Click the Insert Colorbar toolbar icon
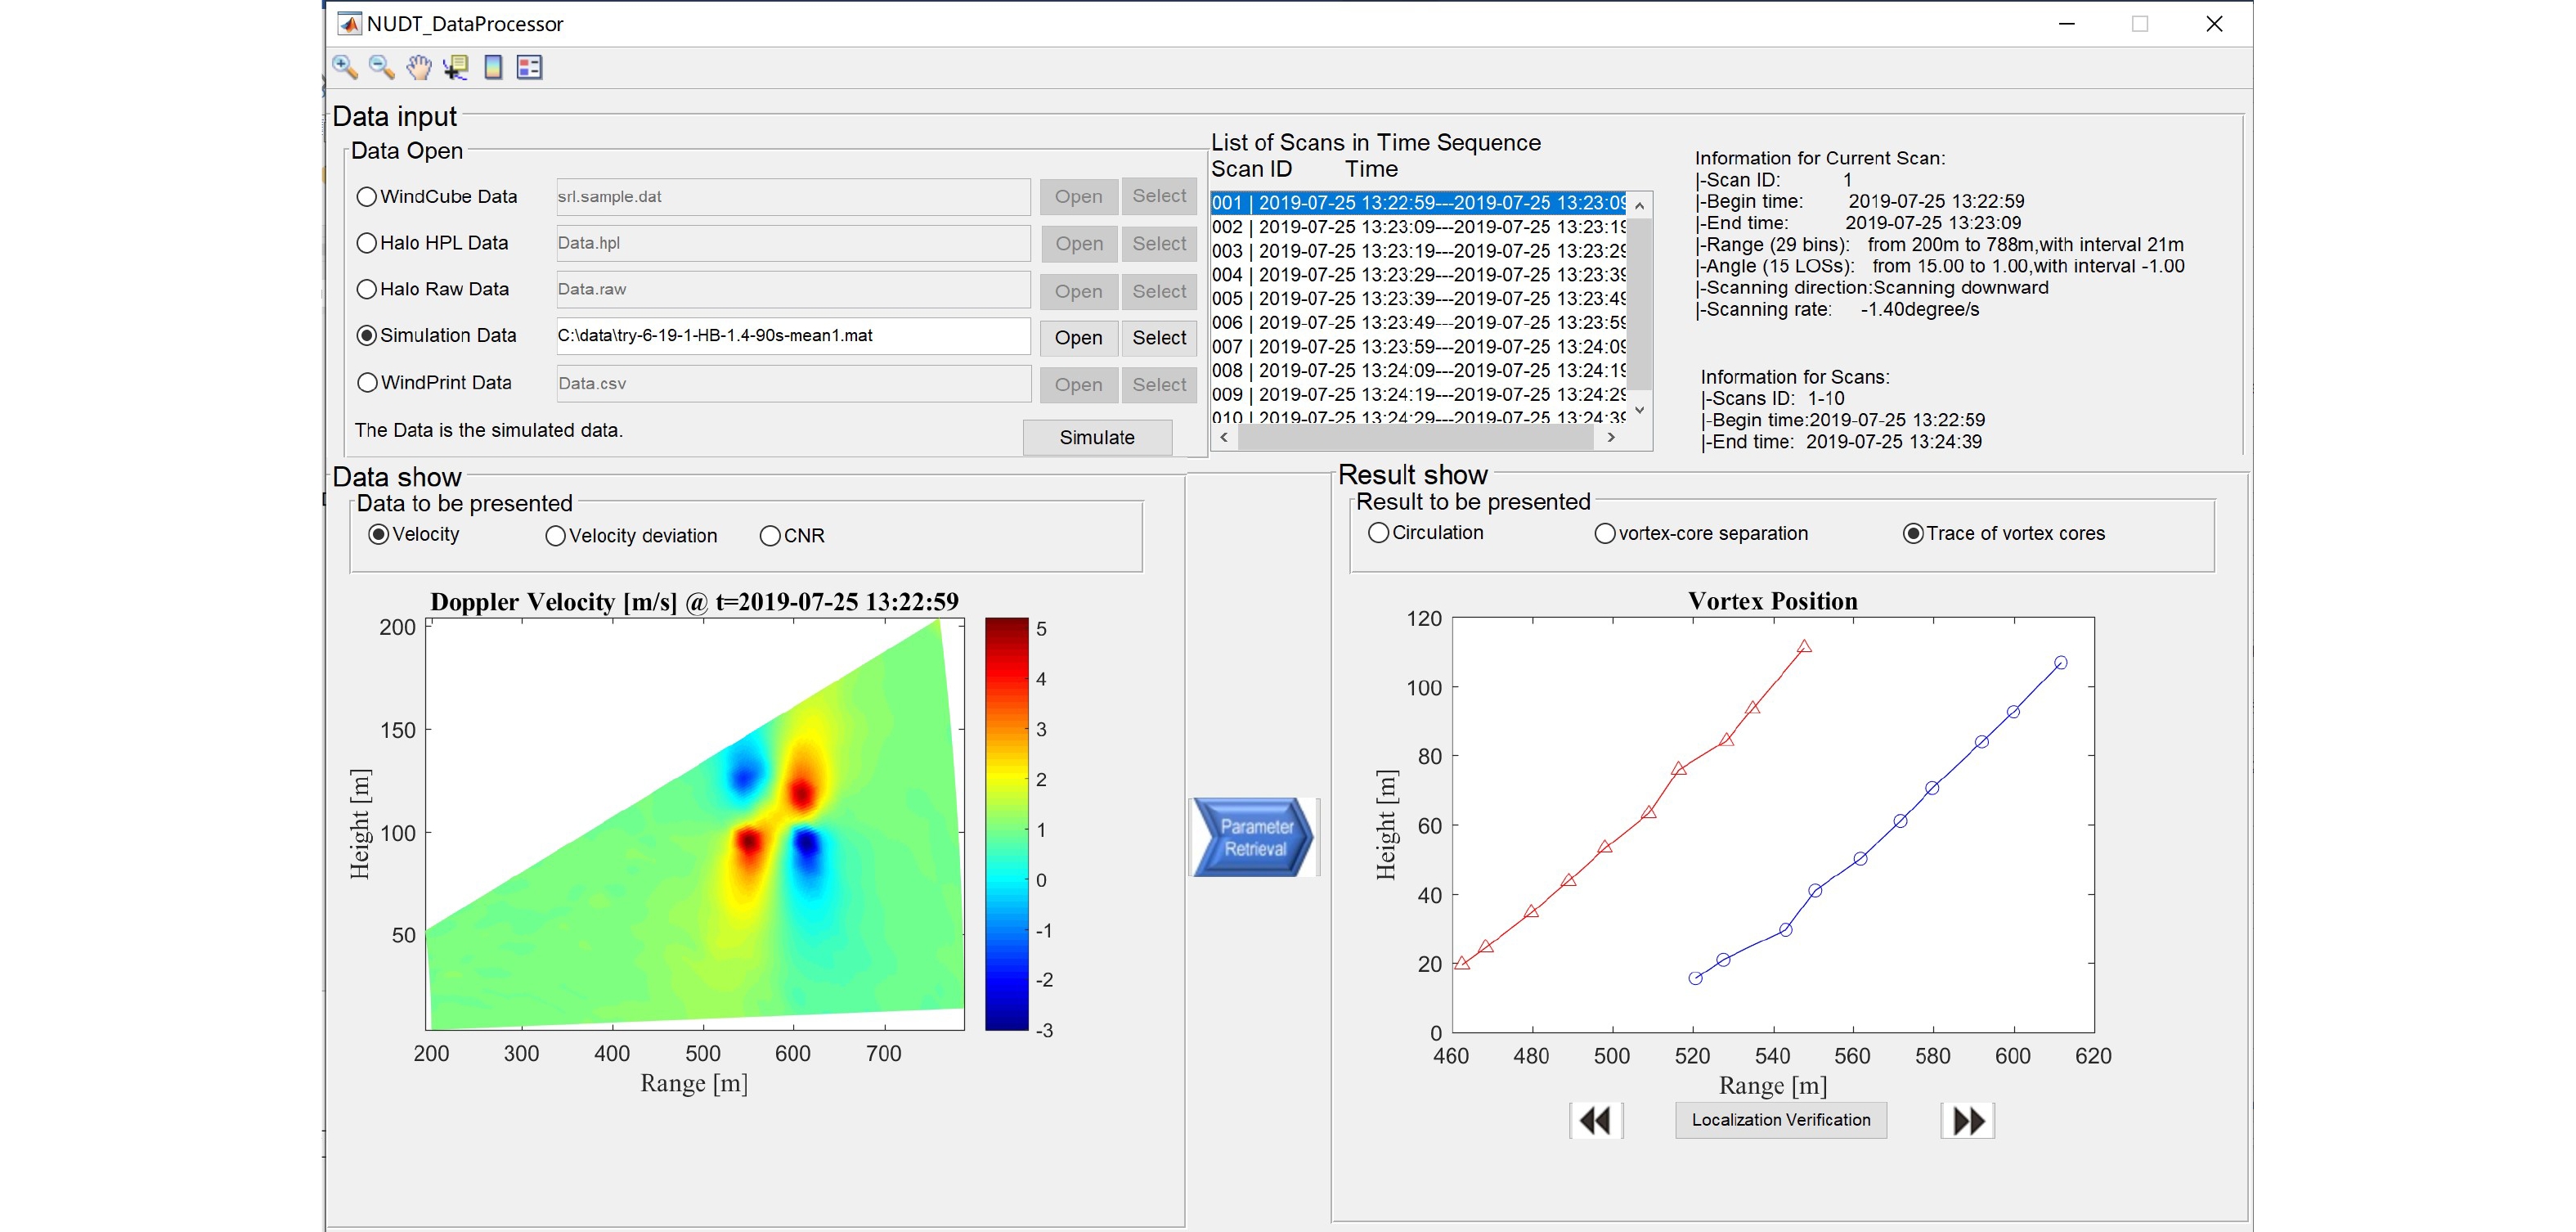The image size is (2576, 1232). (x=493, y=67)
